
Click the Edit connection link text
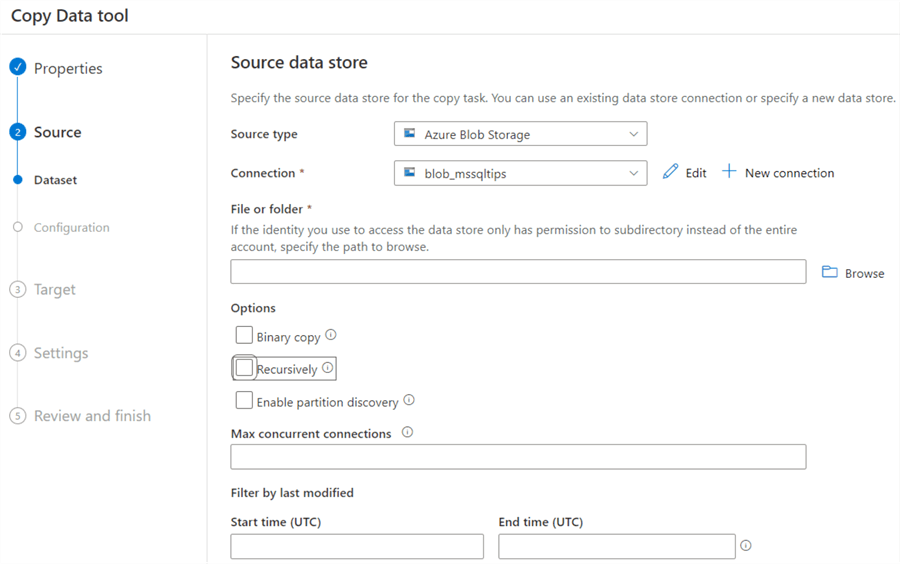pos(696,173)
